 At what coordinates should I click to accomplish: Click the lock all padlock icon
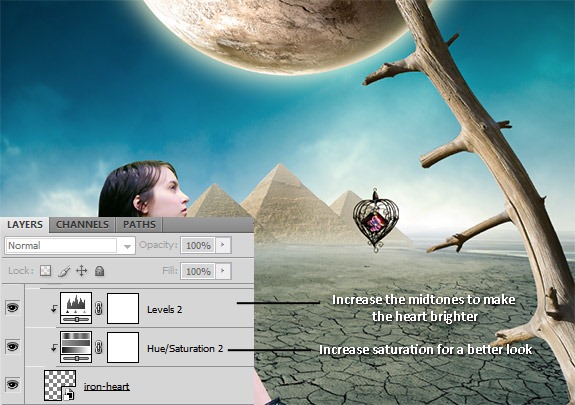point(99,271)
